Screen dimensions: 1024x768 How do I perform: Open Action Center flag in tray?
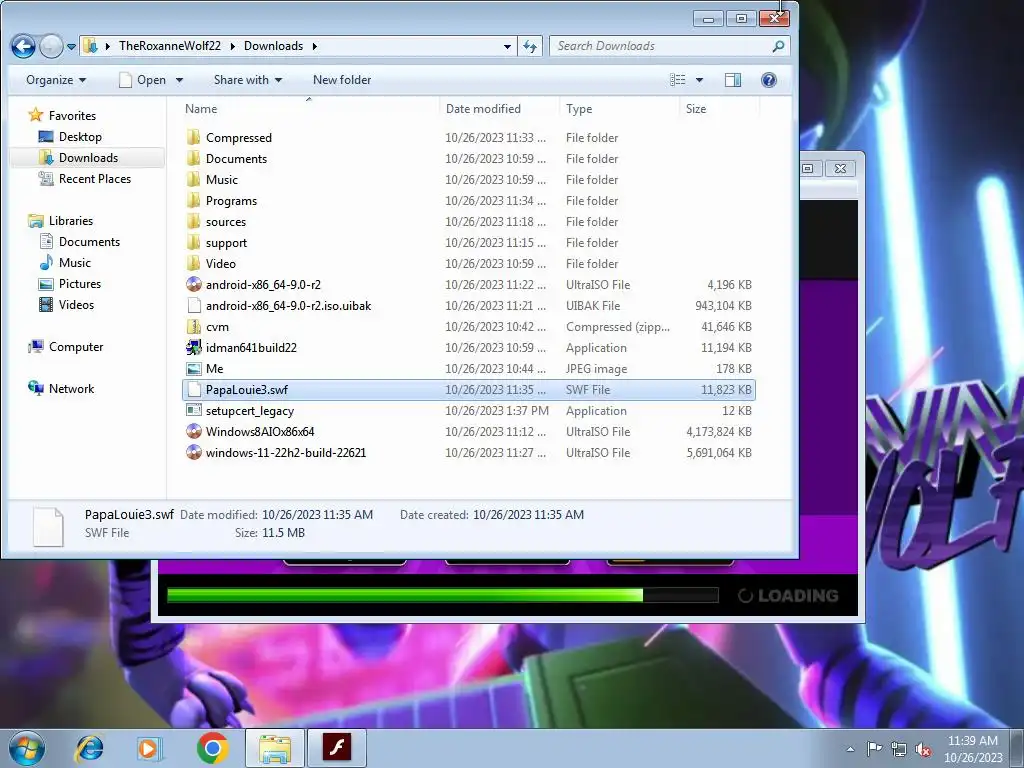click(x=874, y=749)
